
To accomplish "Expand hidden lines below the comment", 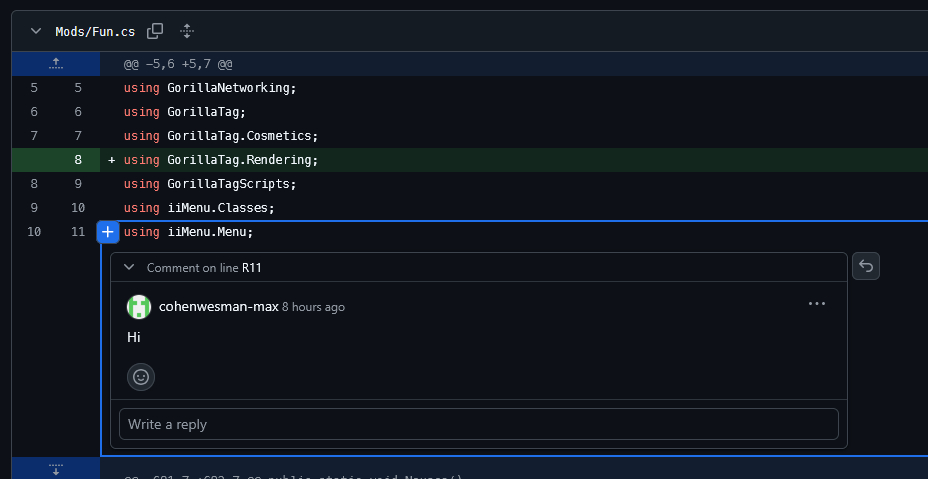I will point(56,468).
